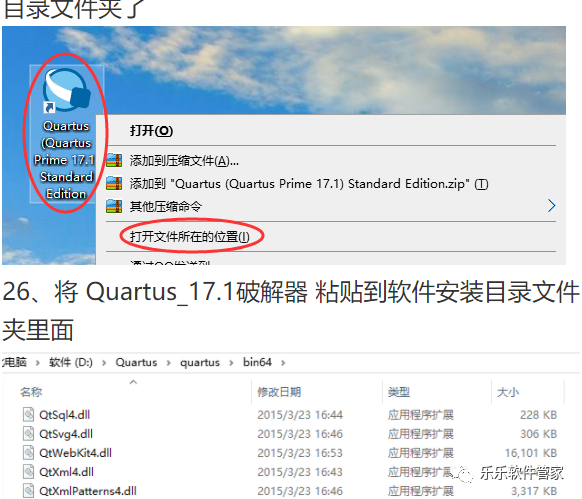
Task: Click the QtXmlPatterns4.dll file icon
Action: pyautogui.click(x=28, y=491)
